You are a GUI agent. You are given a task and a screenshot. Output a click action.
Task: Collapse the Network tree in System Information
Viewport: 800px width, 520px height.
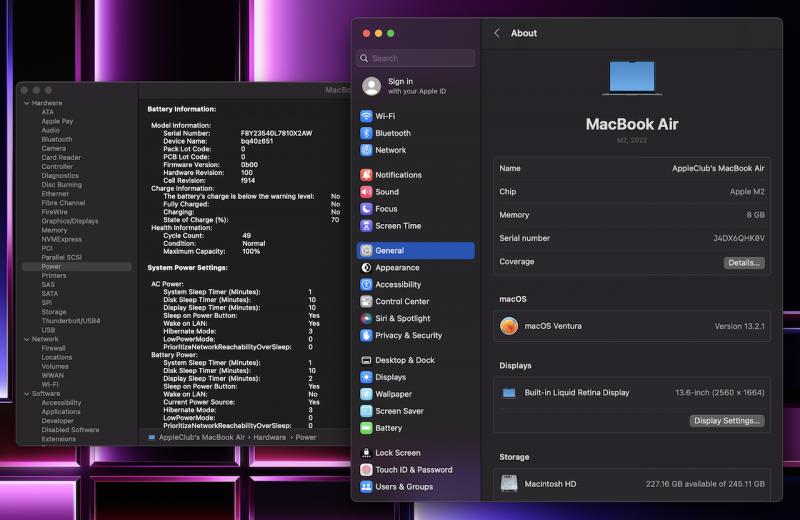pos(27,339)
